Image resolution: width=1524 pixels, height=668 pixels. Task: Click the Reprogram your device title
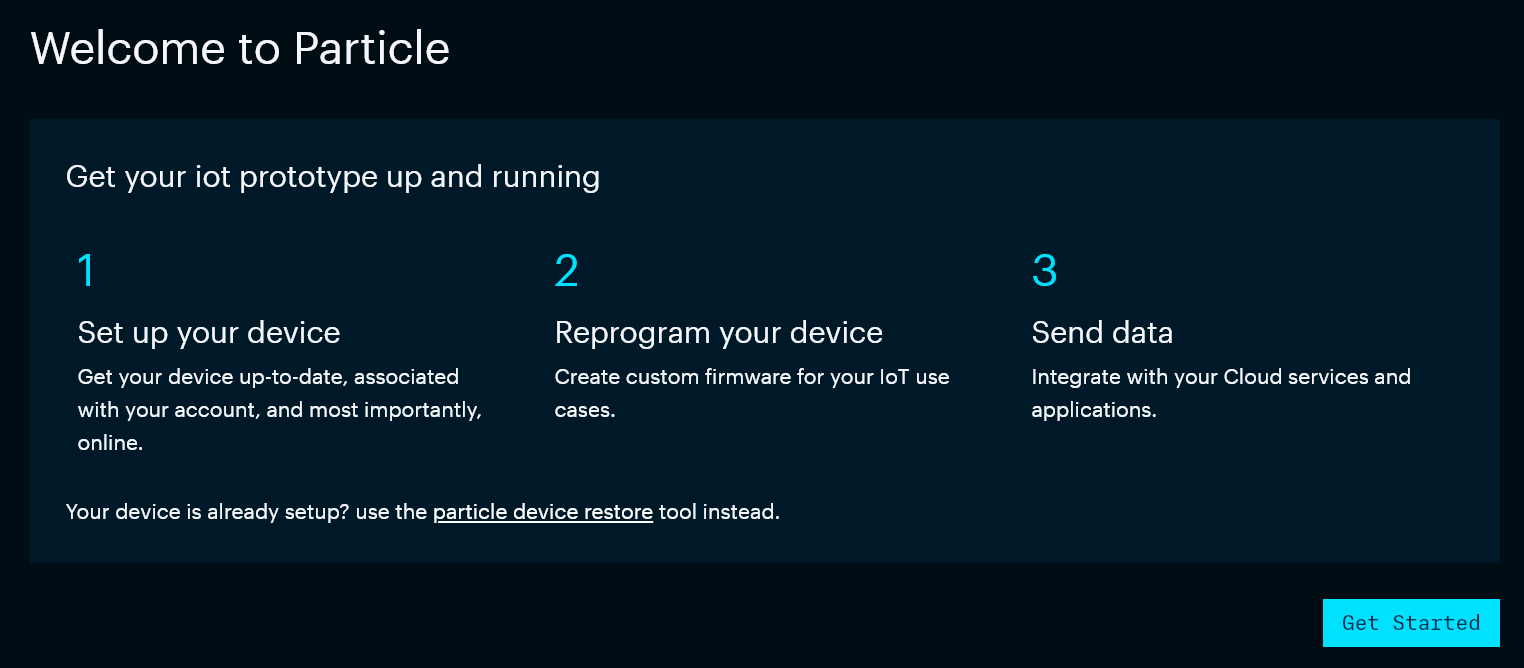(x=719, y=333)
